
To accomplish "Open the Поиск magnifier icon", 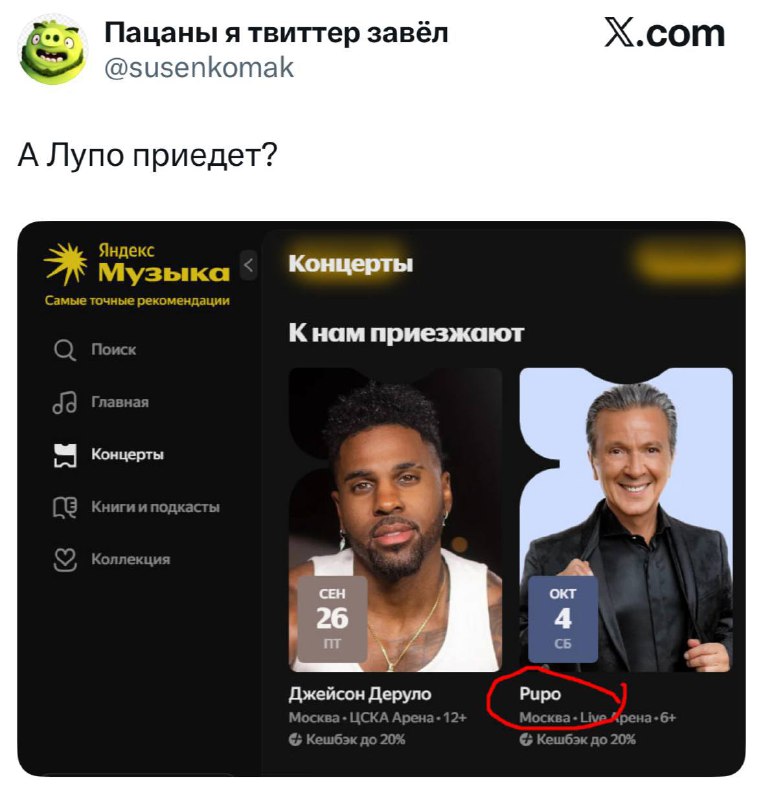I will pos(65,351).
